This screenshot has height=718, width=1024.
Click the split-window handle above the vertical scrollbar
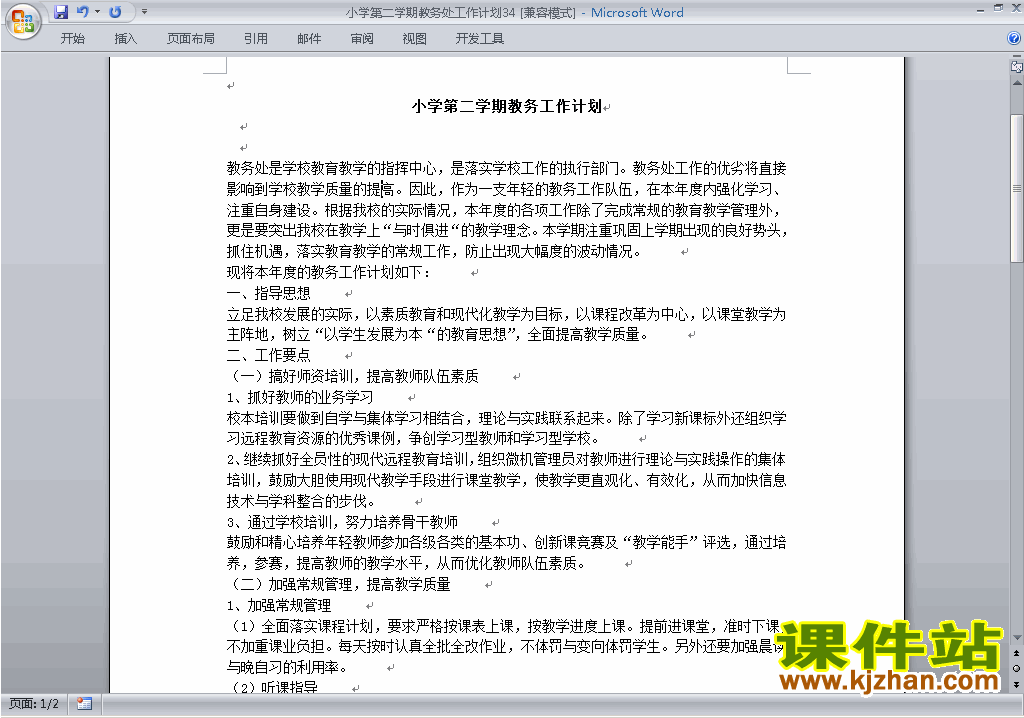coord(1016,57)
